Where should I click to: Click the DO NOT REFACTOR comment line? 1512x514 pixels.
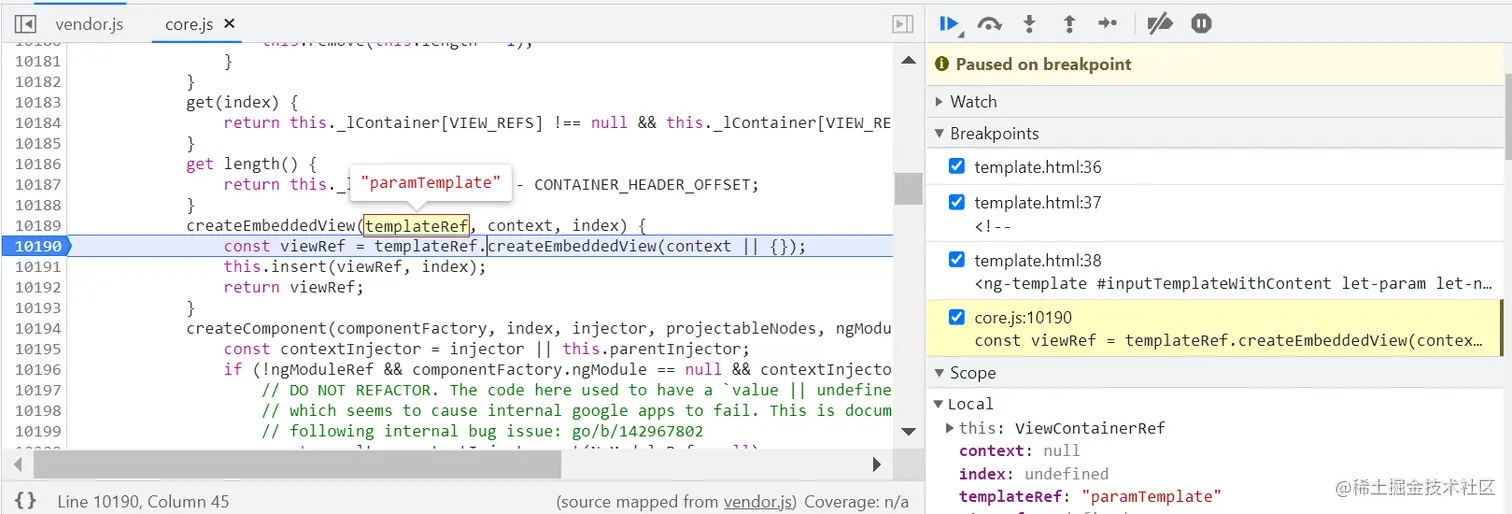[x=576, y=390]
